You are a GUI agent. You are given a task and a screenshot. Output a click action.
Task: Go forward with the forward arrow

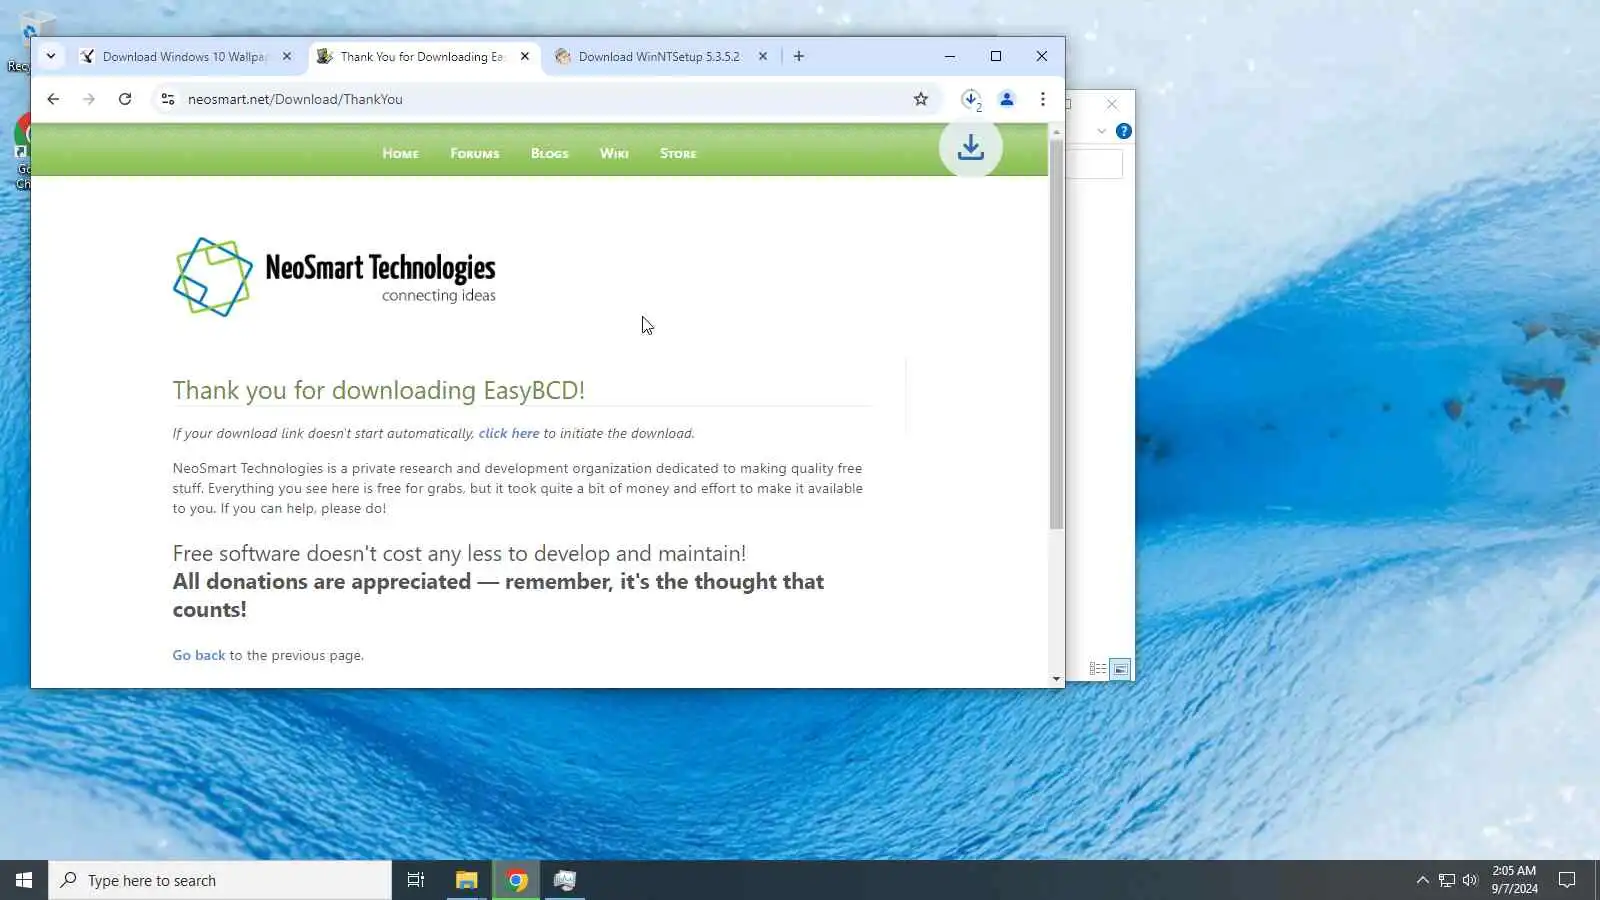[x=89, y=99]
